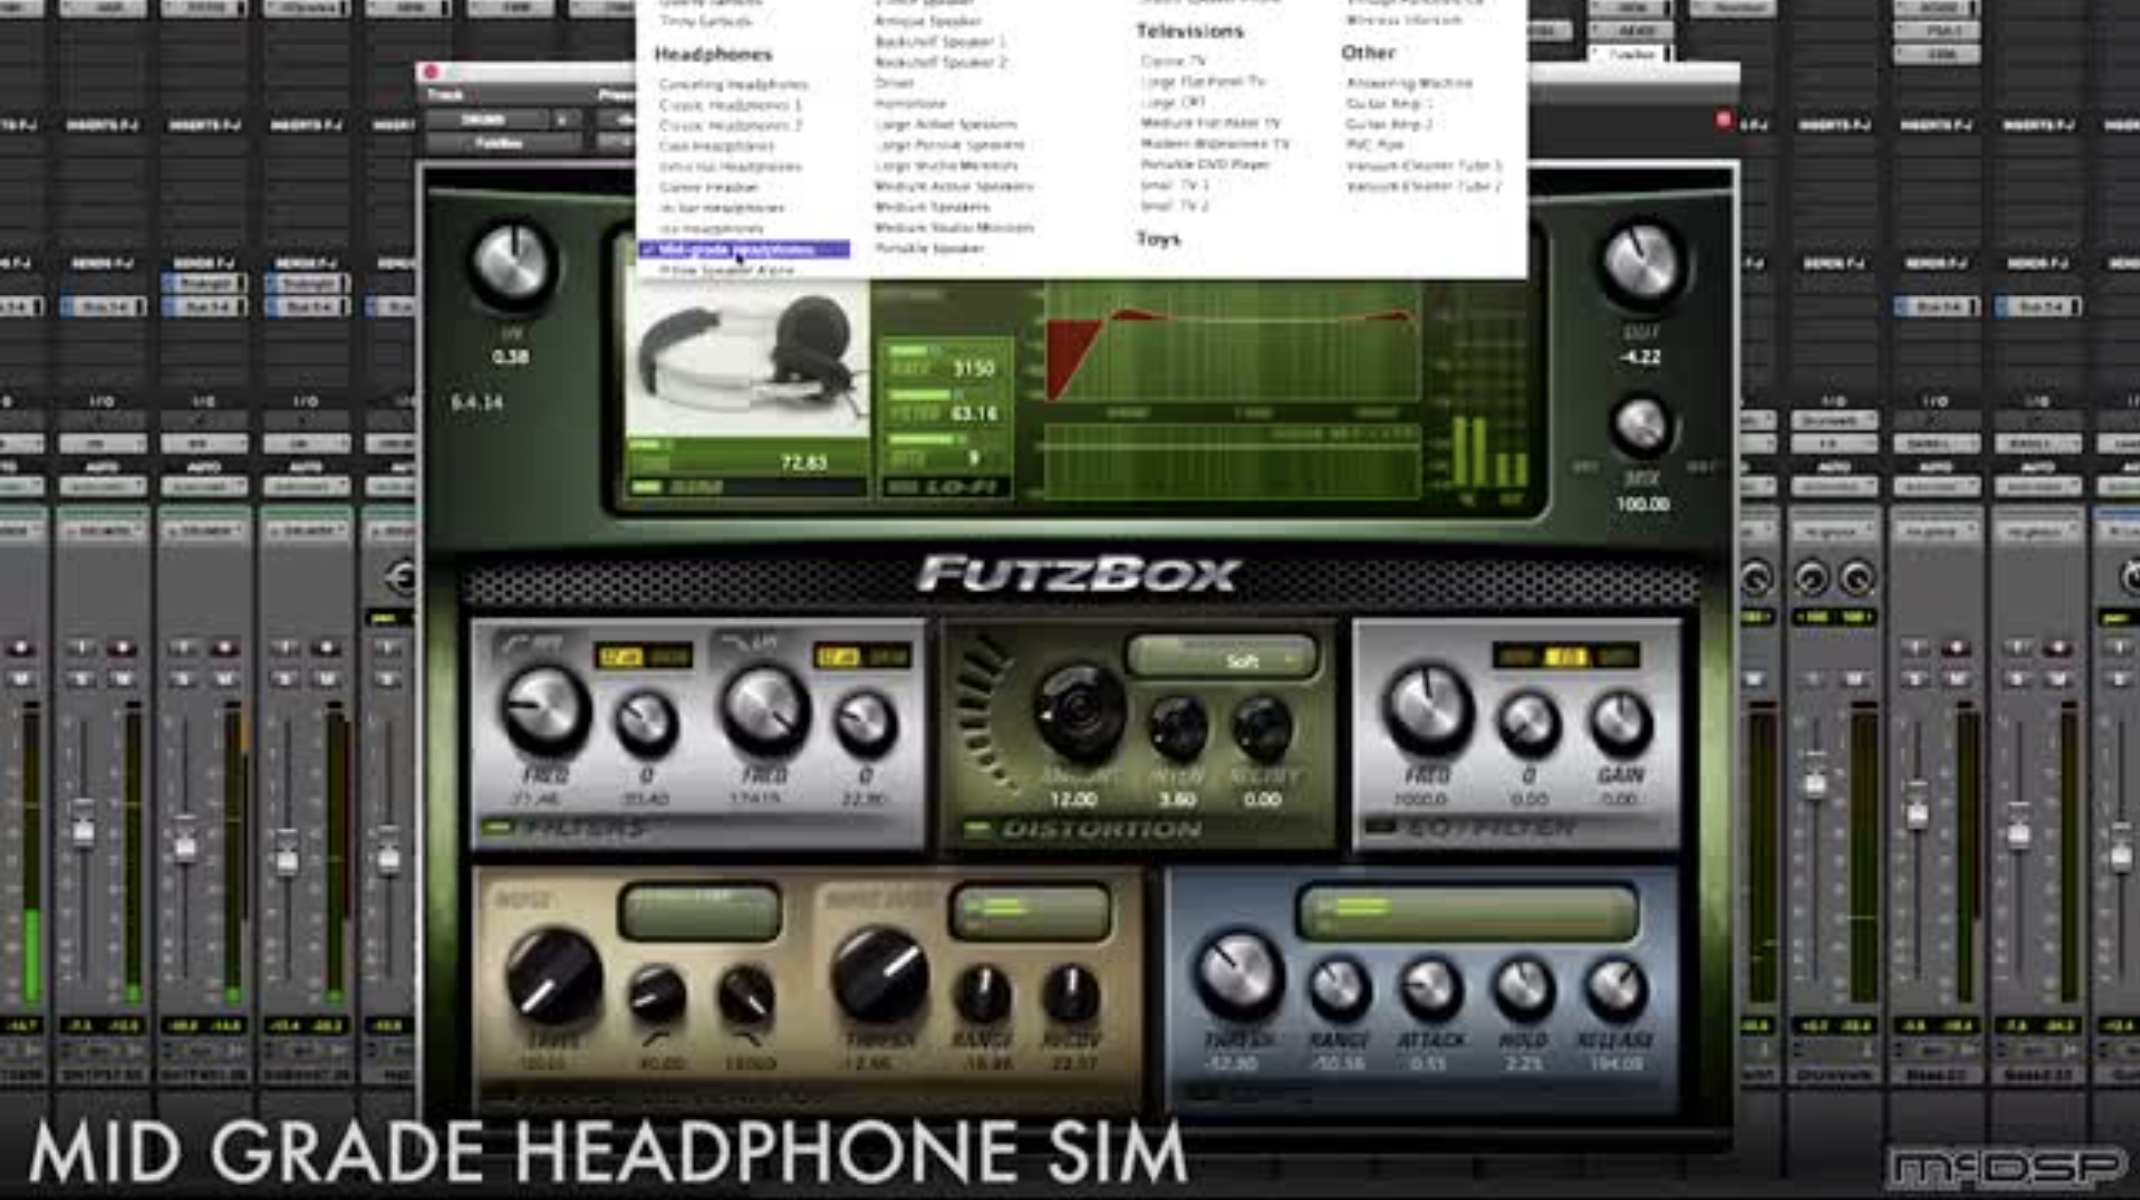The image size is (2140, 1200).
Task: Select Mid-grade Headphones in the SIM menu
Action: pyautogui.click(x=744, y=249)
